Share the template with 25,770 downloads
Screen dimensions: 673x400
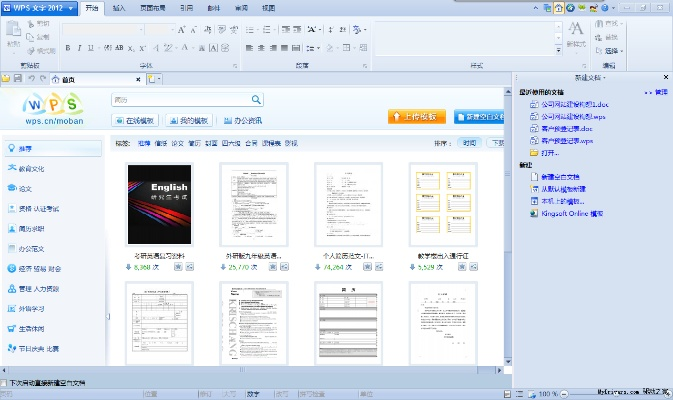point(284,267)
